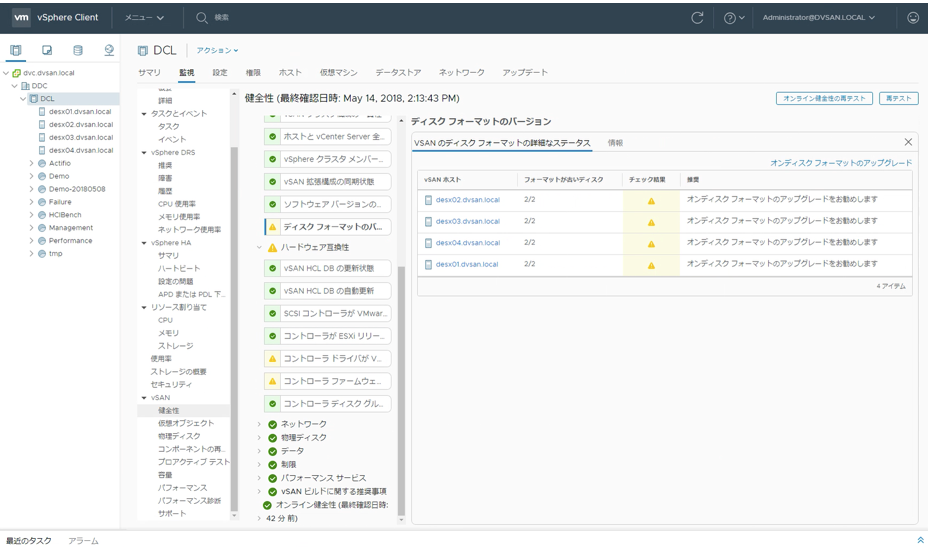Open the アクション dropdown

(217, 50)
